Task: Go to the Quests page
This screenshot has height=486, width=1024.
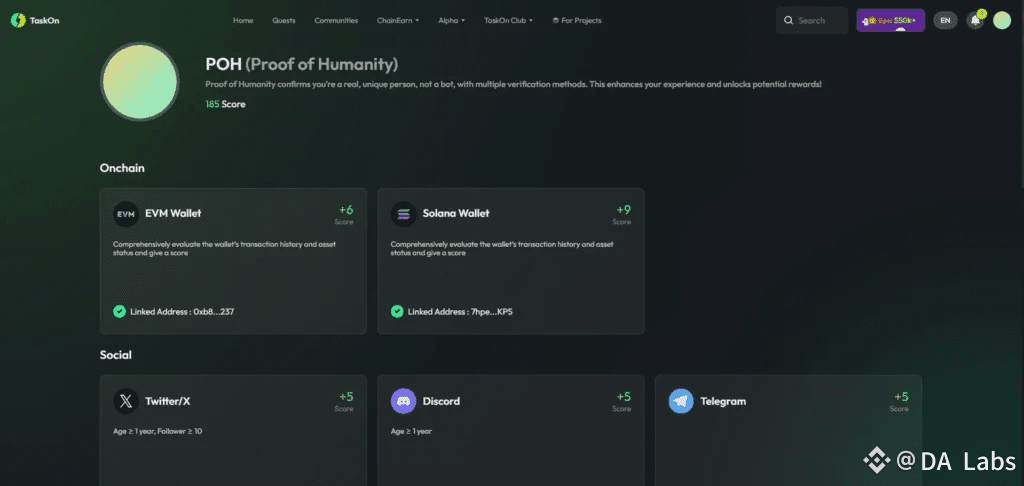Action: pos(284,20)
